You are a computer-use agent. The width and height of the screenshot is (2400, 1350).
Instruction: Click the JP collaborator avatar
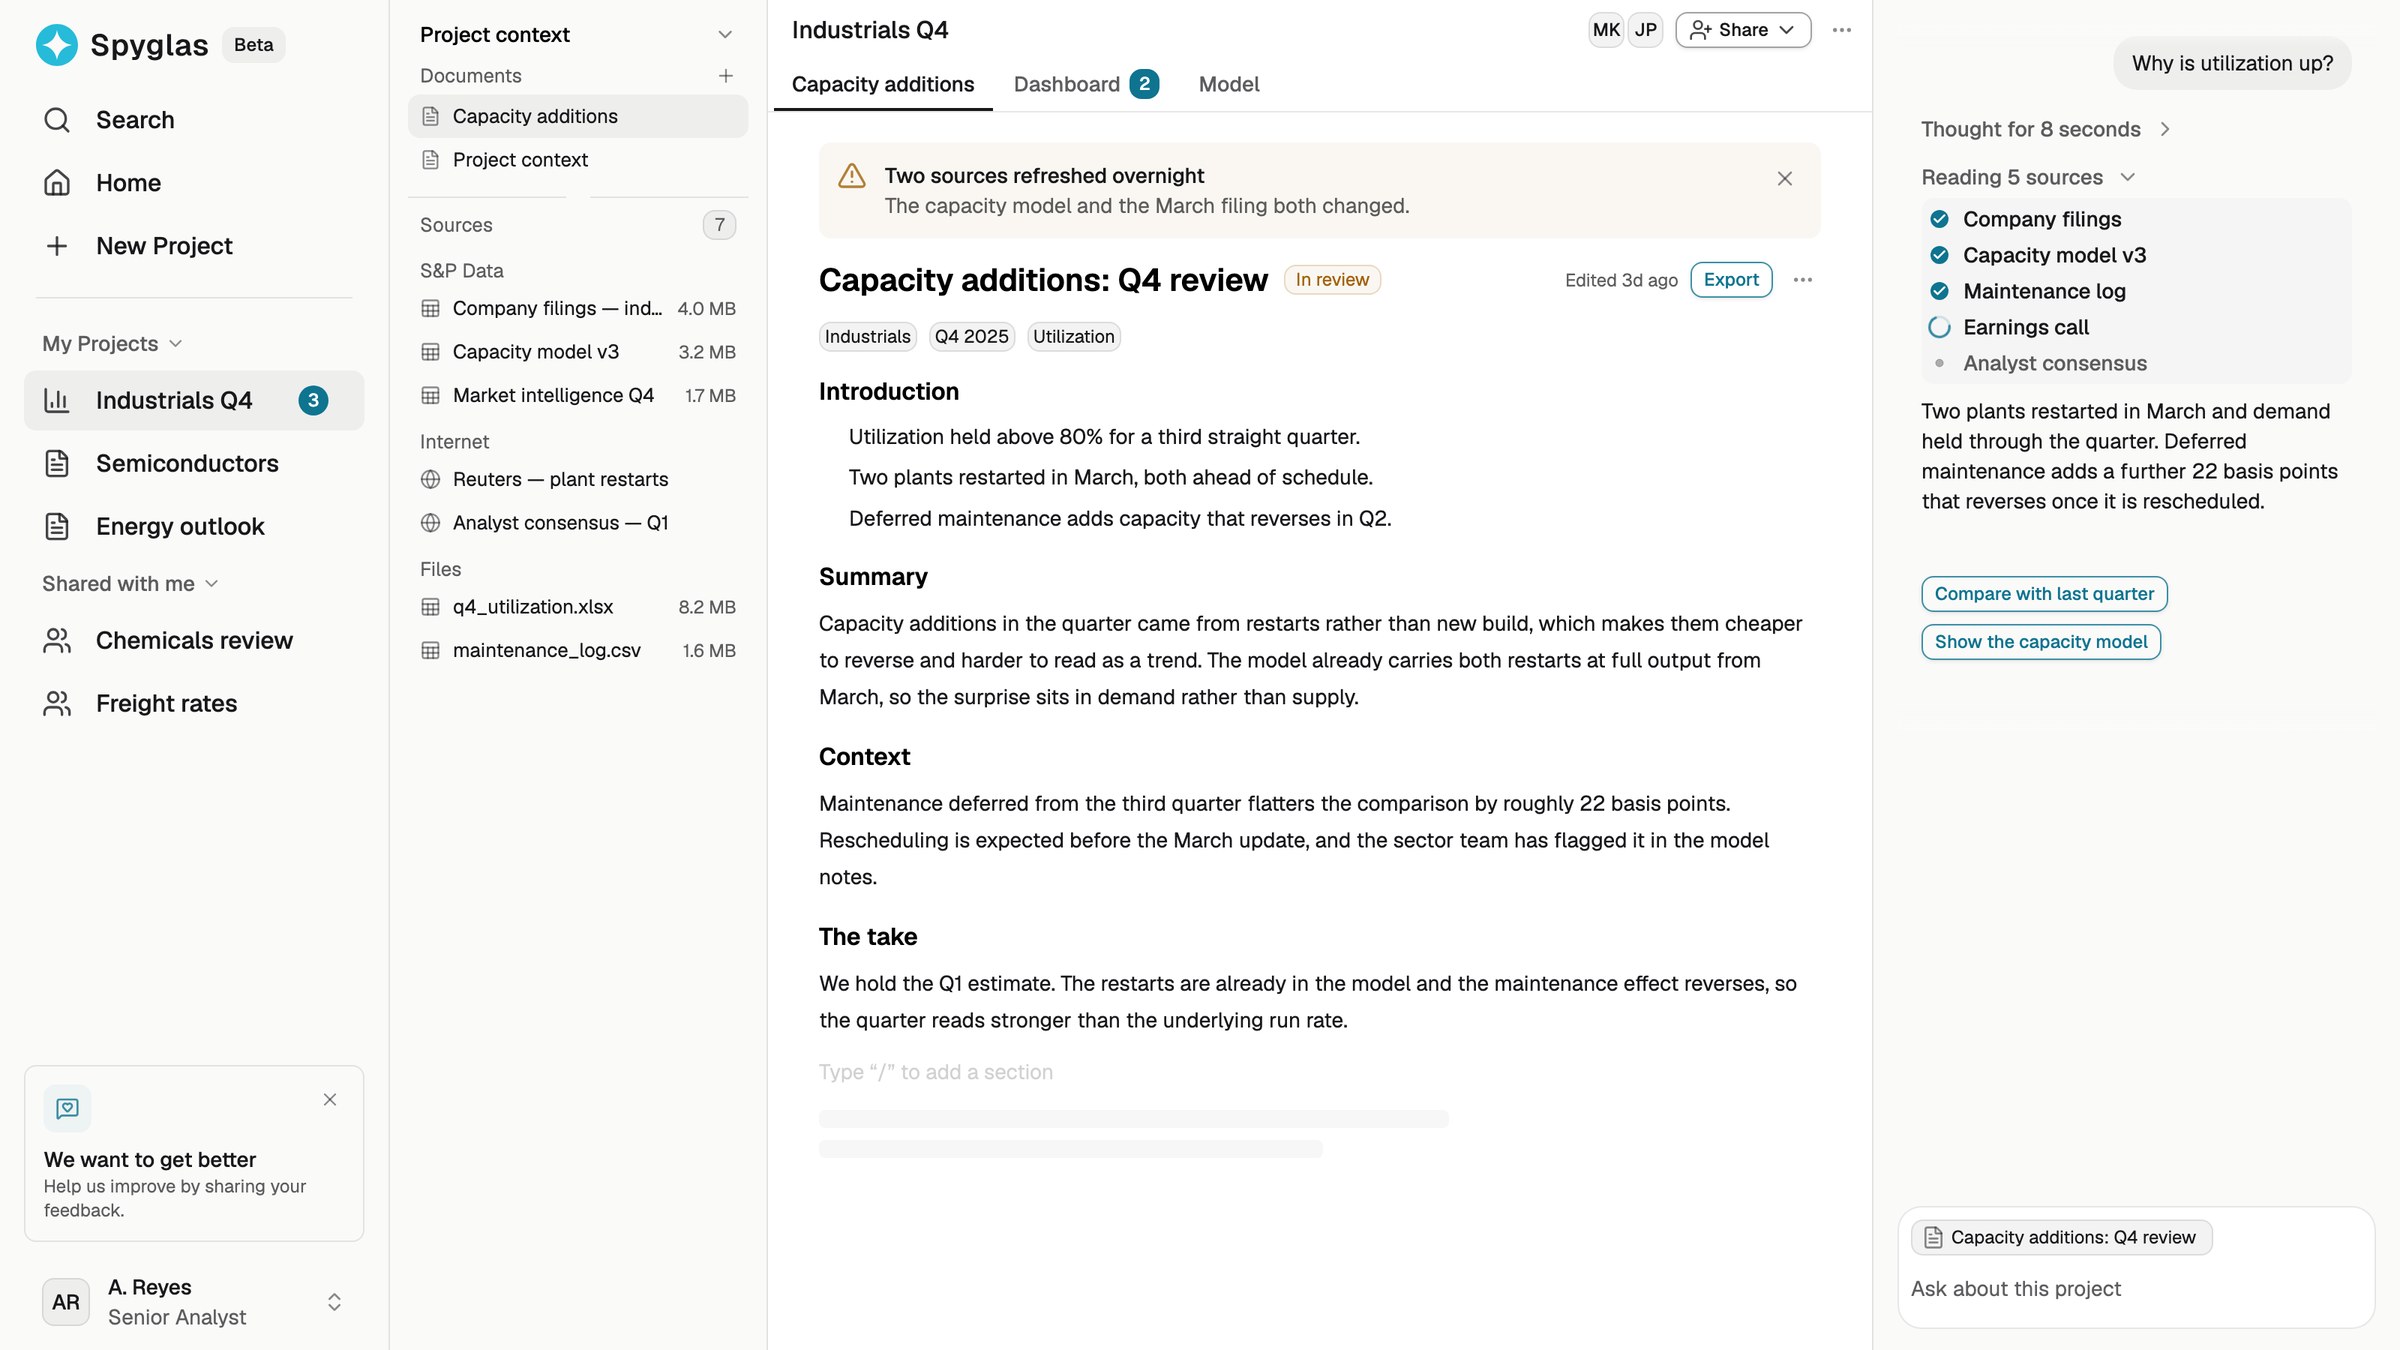pyautogui.click(x=1645, y=30)
